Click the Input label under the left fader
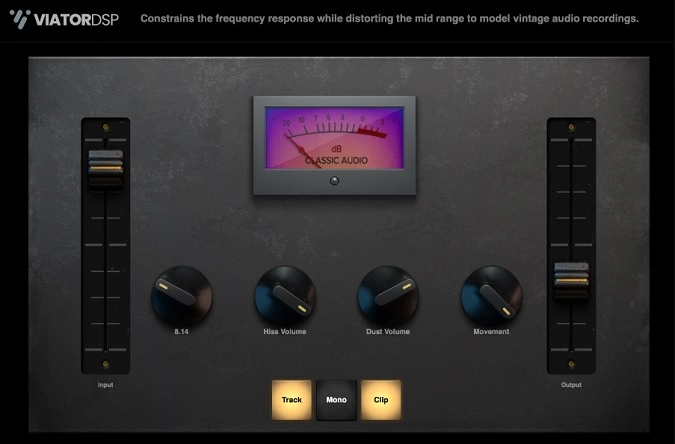Image resolution: width=675 pixels, height=444 pixels. click(105, 385)
